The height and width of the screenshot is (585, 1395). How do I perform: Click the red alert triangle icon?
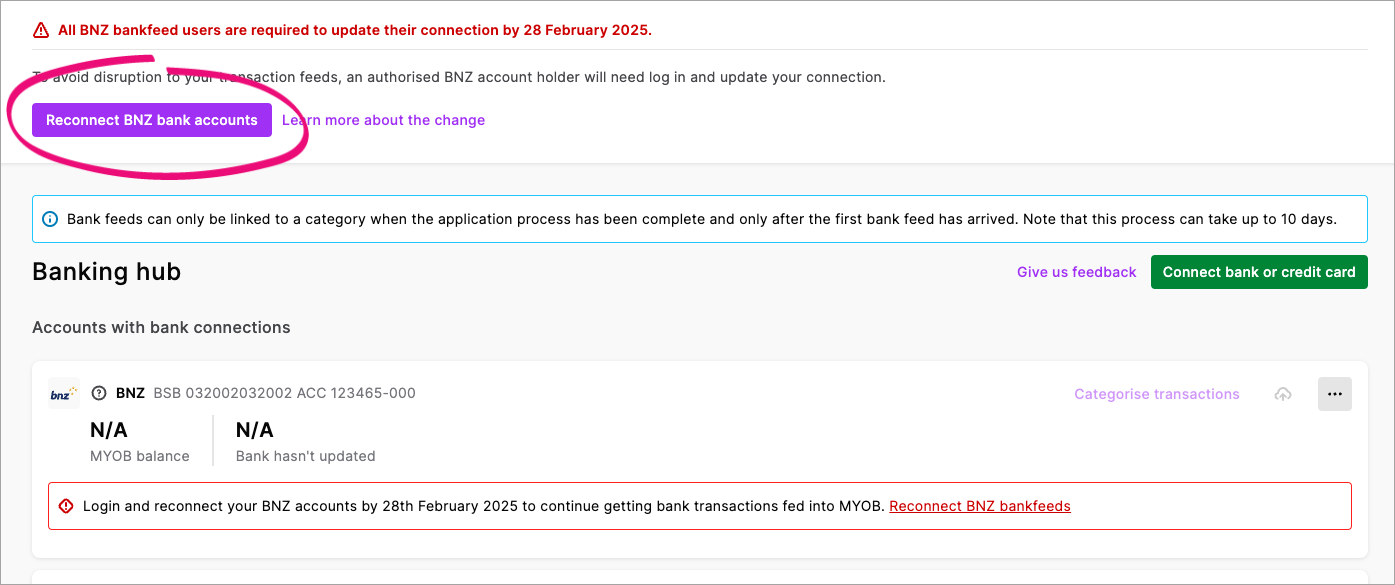(x=41, y=30)
